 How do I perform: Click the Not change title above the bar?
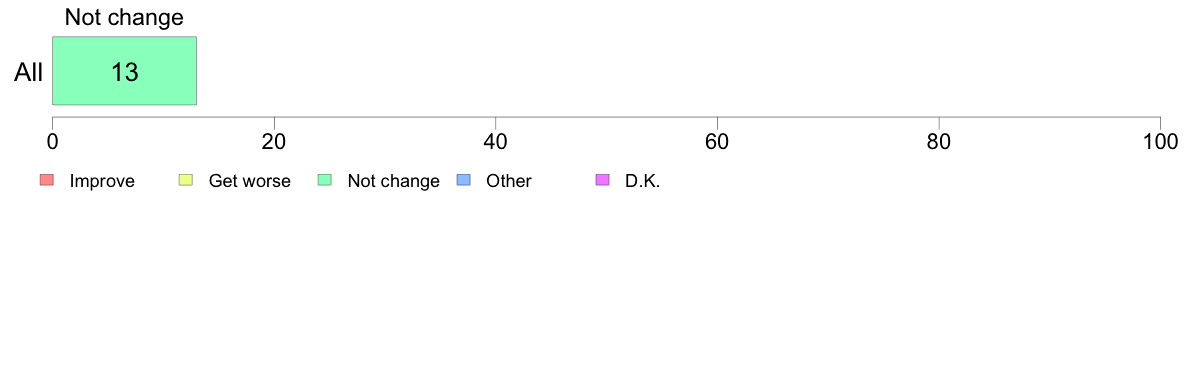124,17
